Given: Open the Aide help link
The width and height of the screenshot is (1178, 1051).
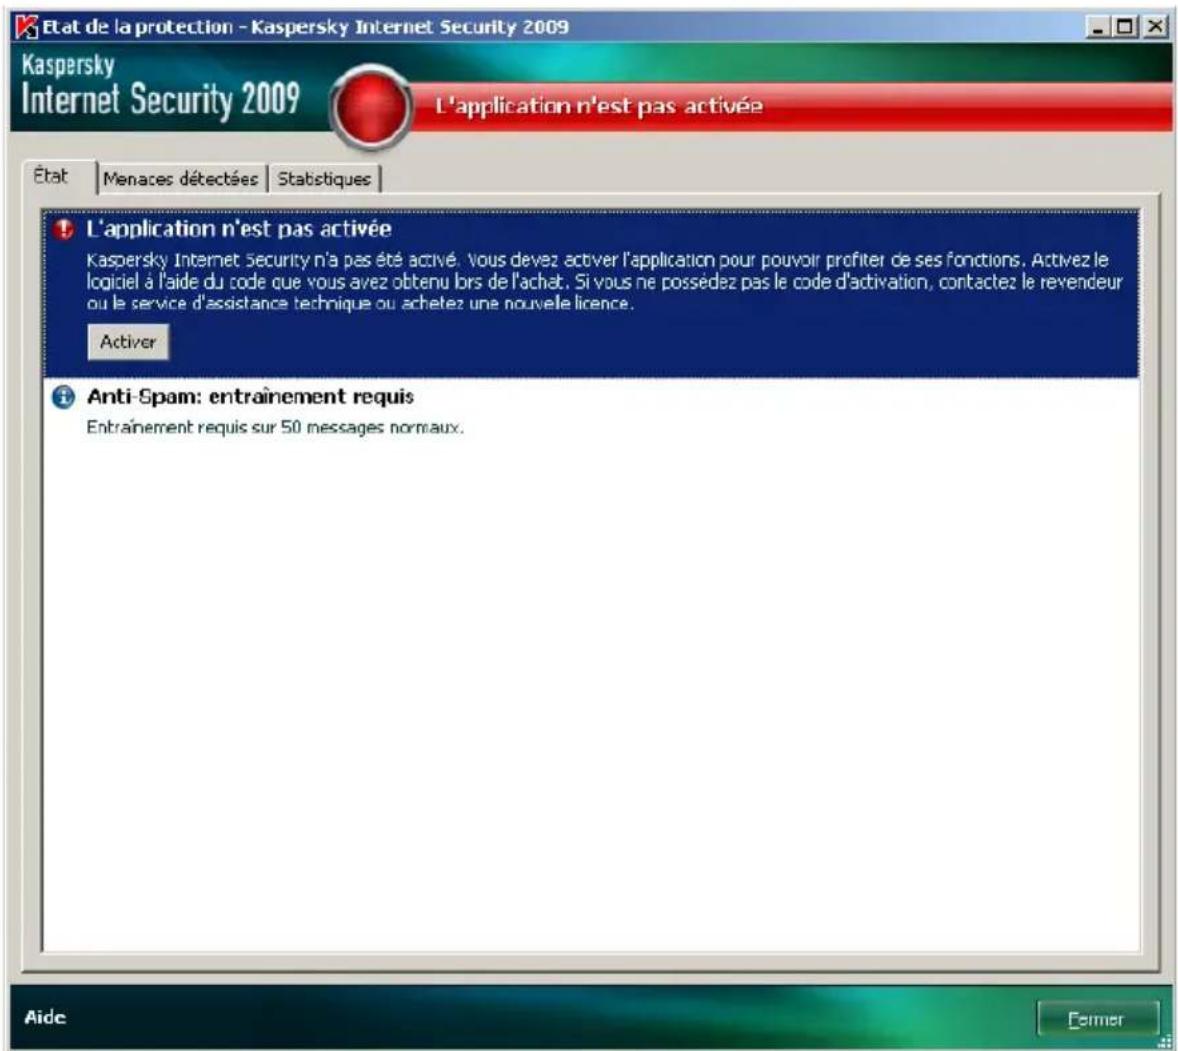Looking at the screenshot, I should pos(45,1017).
